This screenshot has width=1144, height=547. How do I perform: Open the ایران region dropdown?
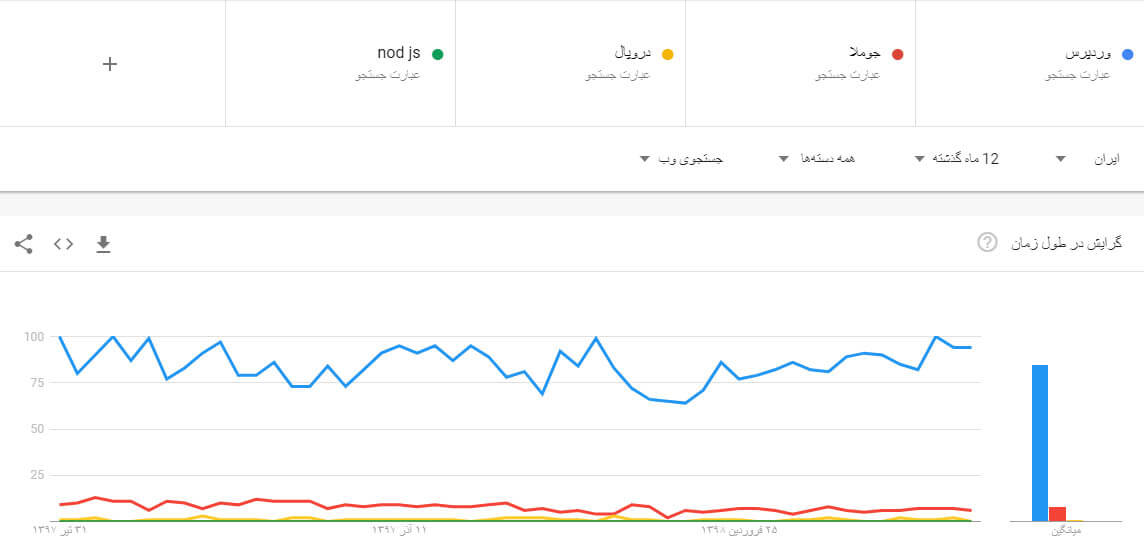click(1087, 158)
